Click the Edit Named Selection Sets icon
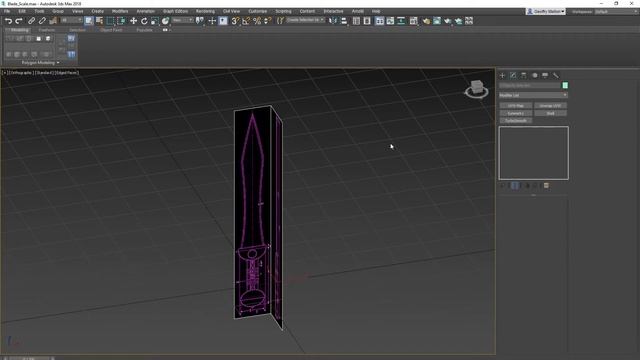The image size is (640, 360). pyautogui.click(x=280, y=21)
